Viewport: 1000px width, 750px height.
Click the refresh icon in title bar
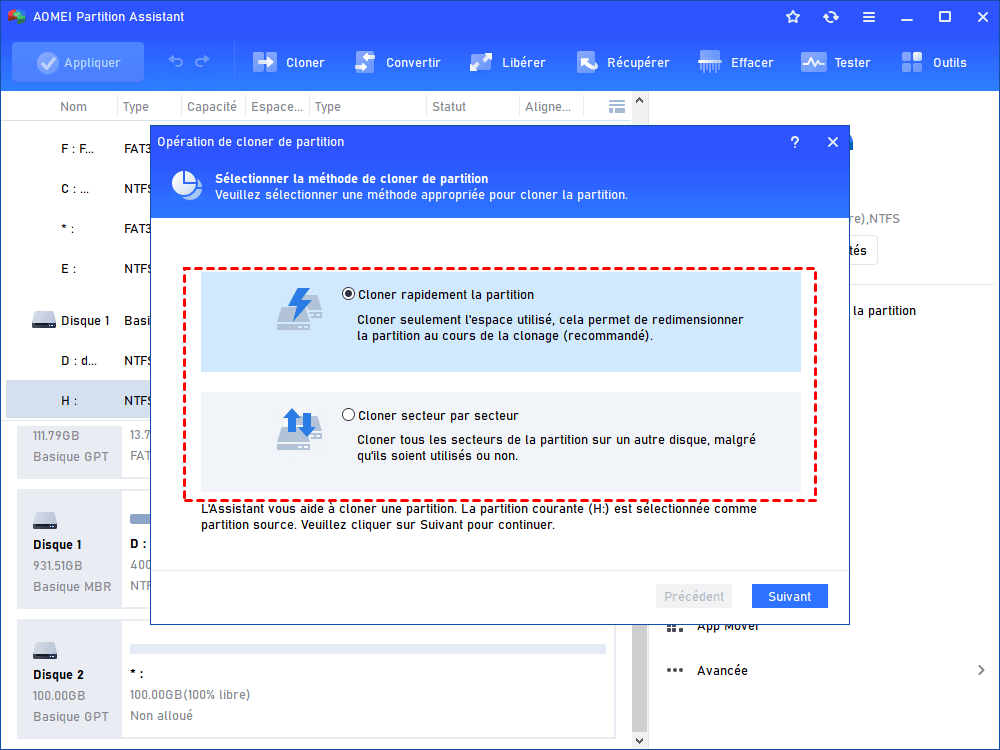[830, 17]
